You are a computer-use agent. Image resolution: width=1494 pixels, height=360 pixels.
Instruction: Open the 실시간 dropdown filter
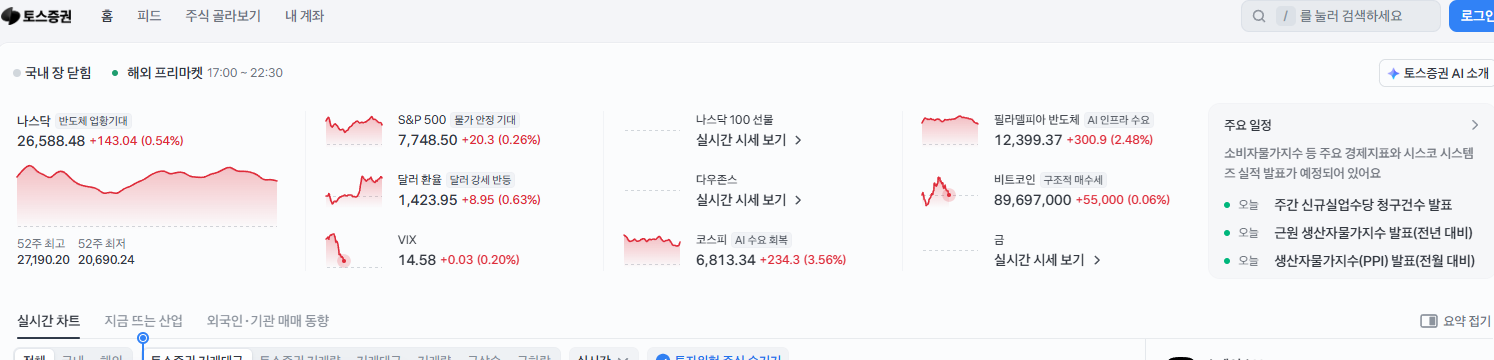click(x=603, y=354)
